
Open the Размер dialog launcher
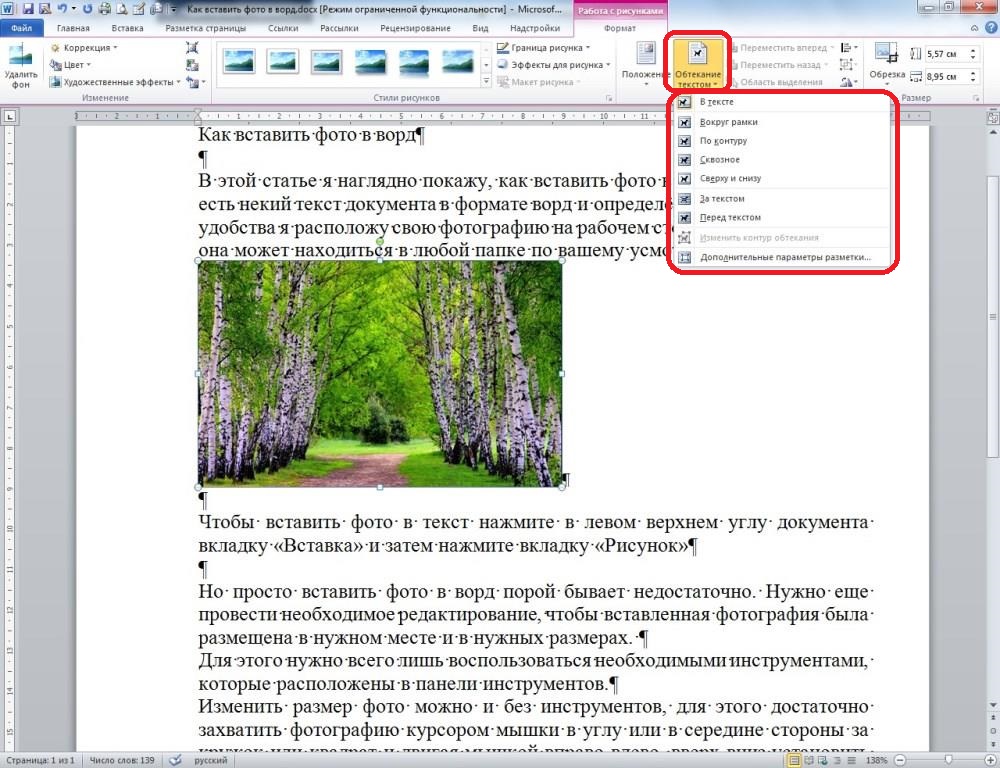976,98
